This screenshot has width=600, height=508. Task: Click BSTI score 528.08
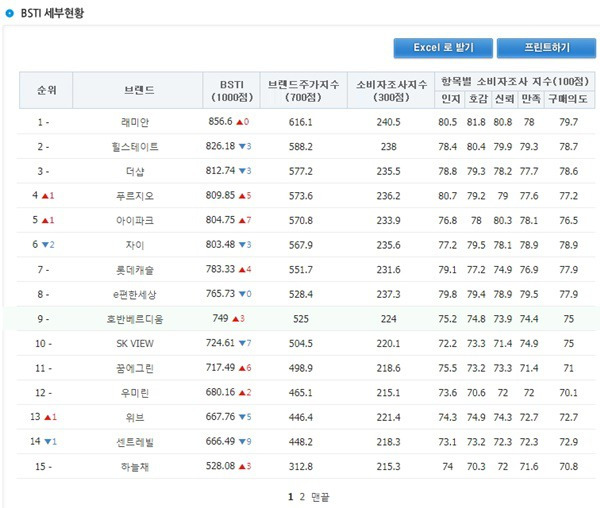click(x=220, y=466)
